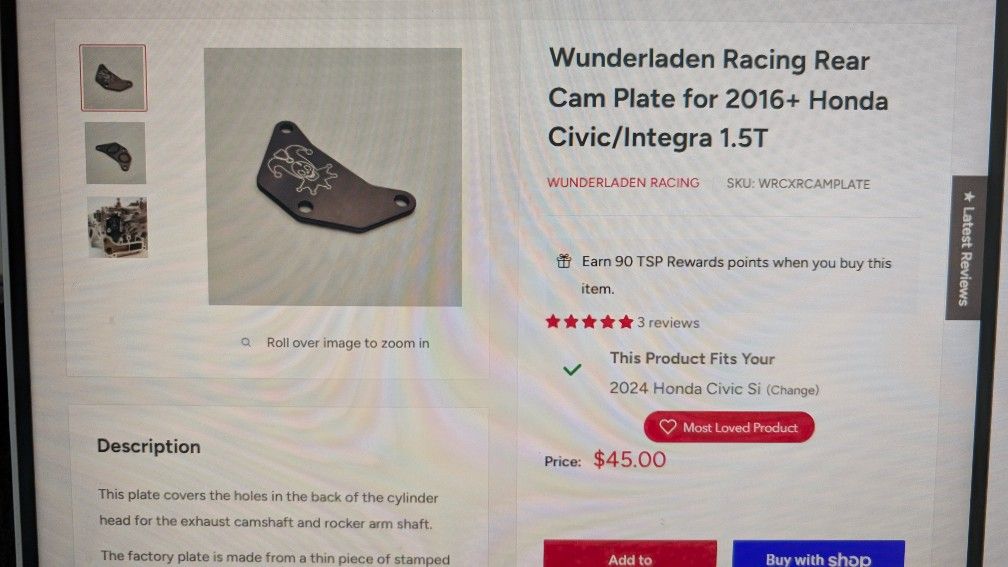Click the gift icon next to TSP Rewards
Viewport: 1008px width, 567px height.
click(564, 261)
